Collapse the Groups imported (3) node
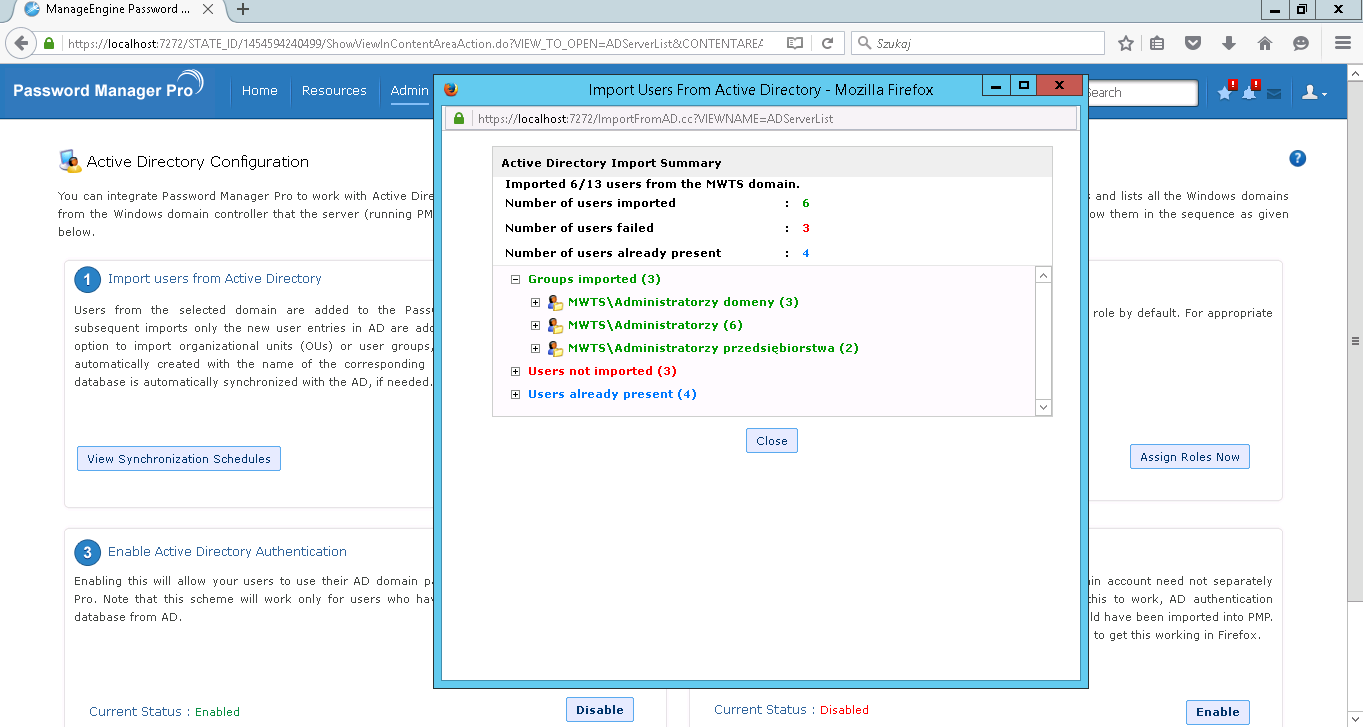Image resolution: width=1363 pixels, height=727 pixels. 516,280
